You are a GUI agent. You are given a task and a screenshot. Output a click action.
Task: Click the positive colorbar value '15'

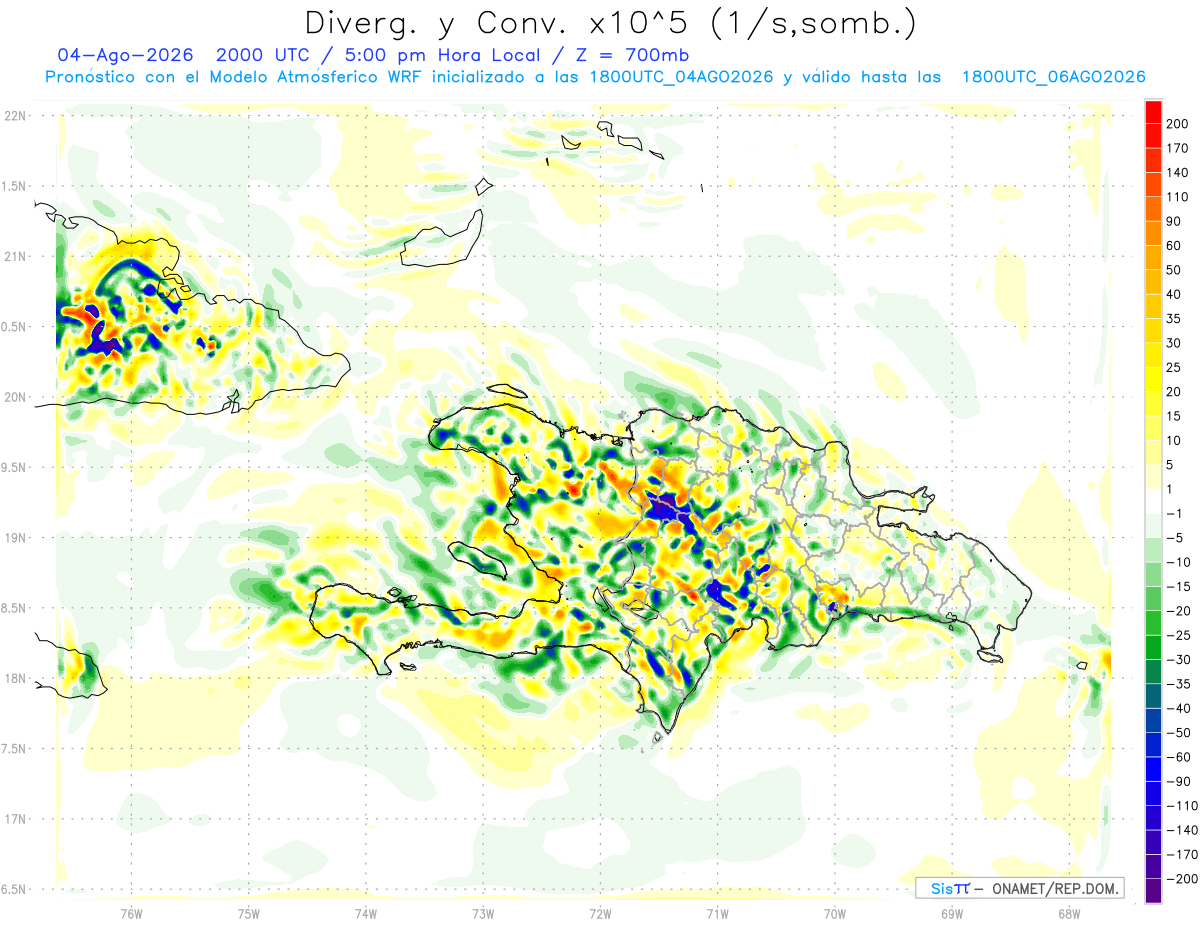tap(1174, 416)
